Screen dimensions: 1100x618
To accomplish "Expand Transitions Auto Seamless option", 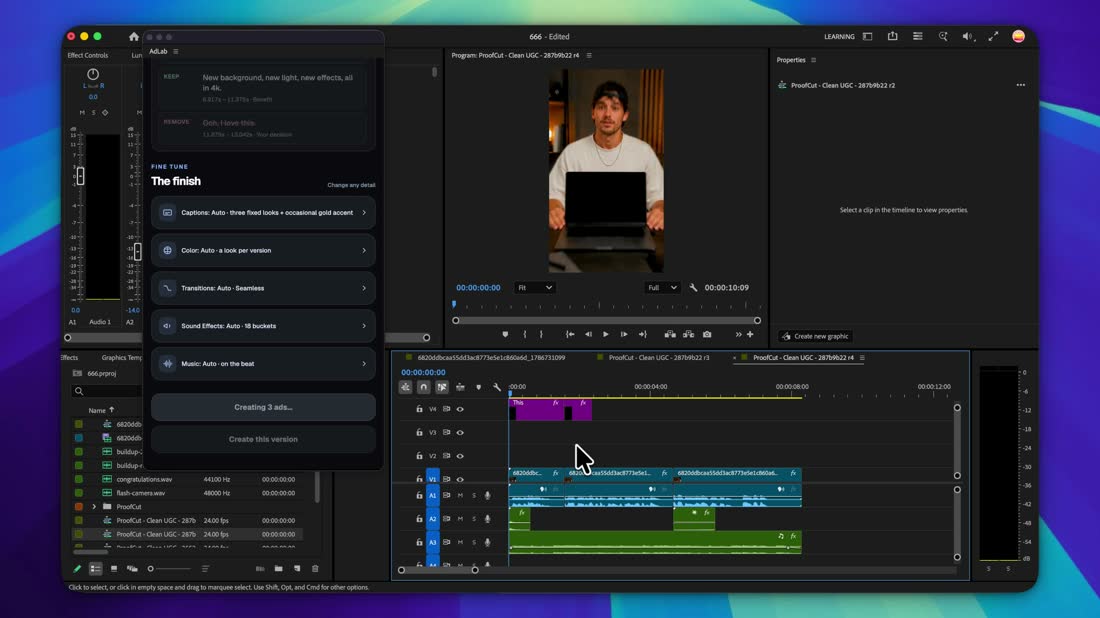I will point(263,288).
